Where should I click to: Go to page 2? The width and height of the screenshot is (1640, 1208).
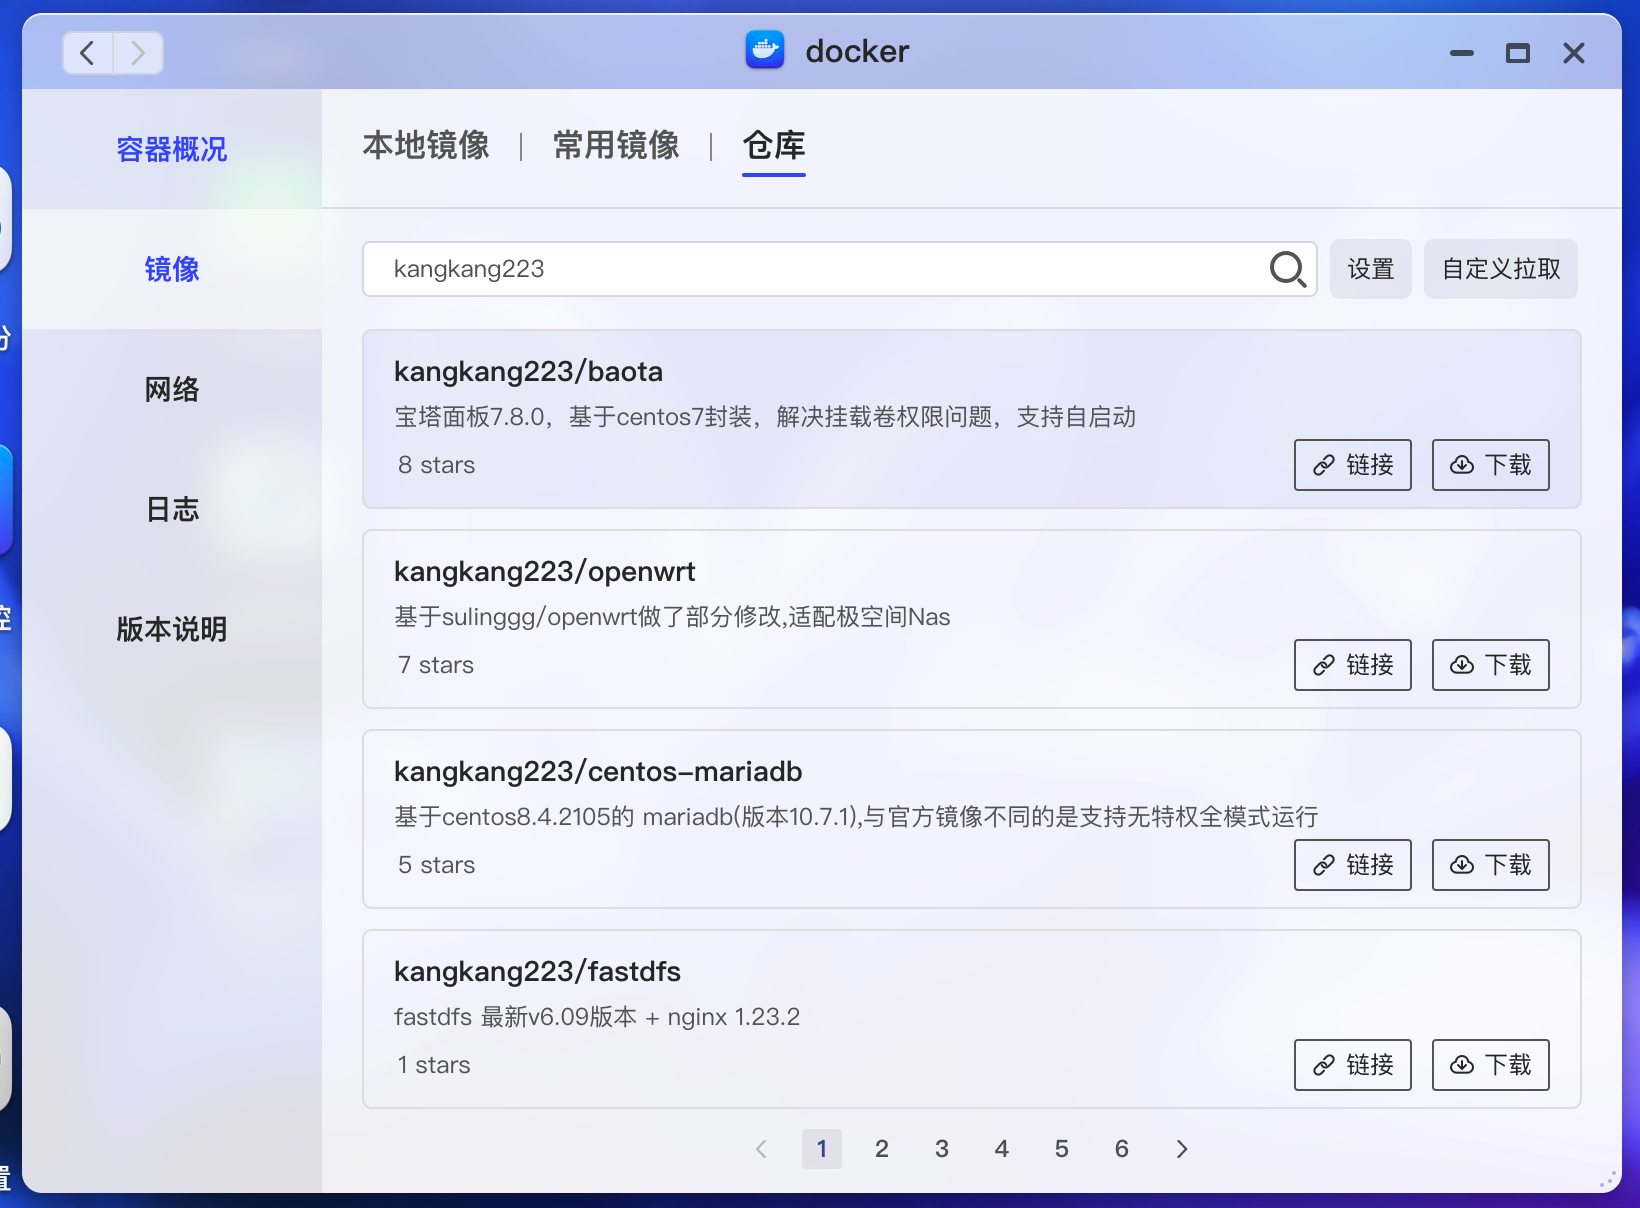(x=882, y=1149)
